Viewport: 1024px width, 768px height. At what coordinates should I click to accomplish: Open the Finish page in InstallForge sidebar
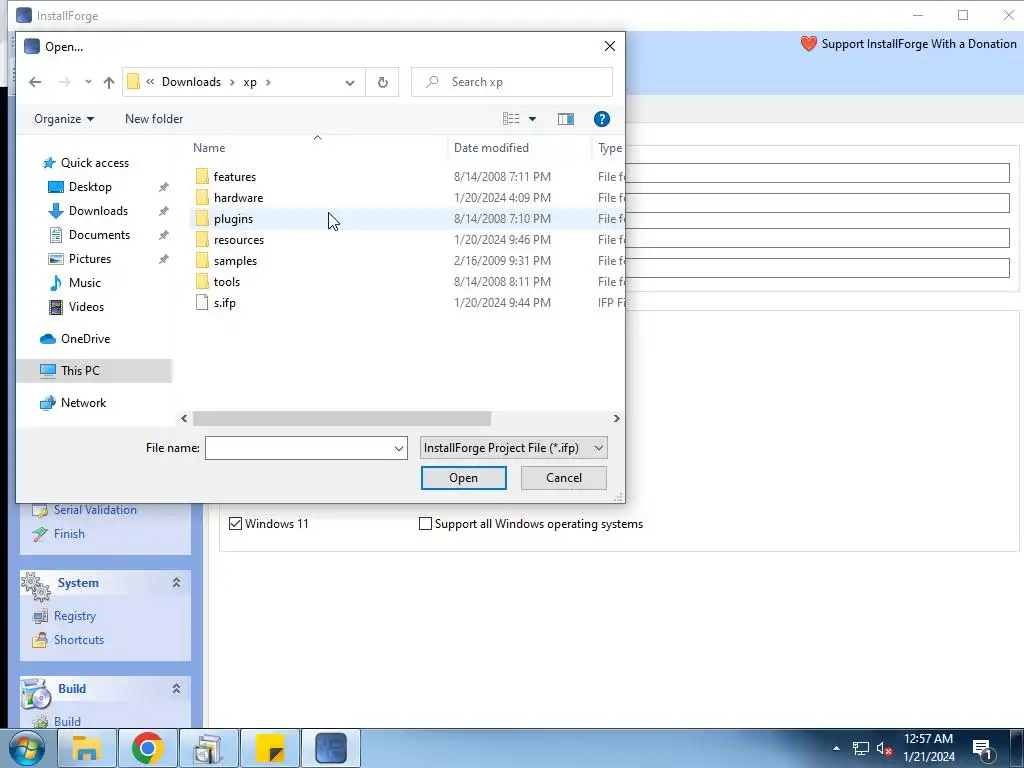[x=69, y=534]
